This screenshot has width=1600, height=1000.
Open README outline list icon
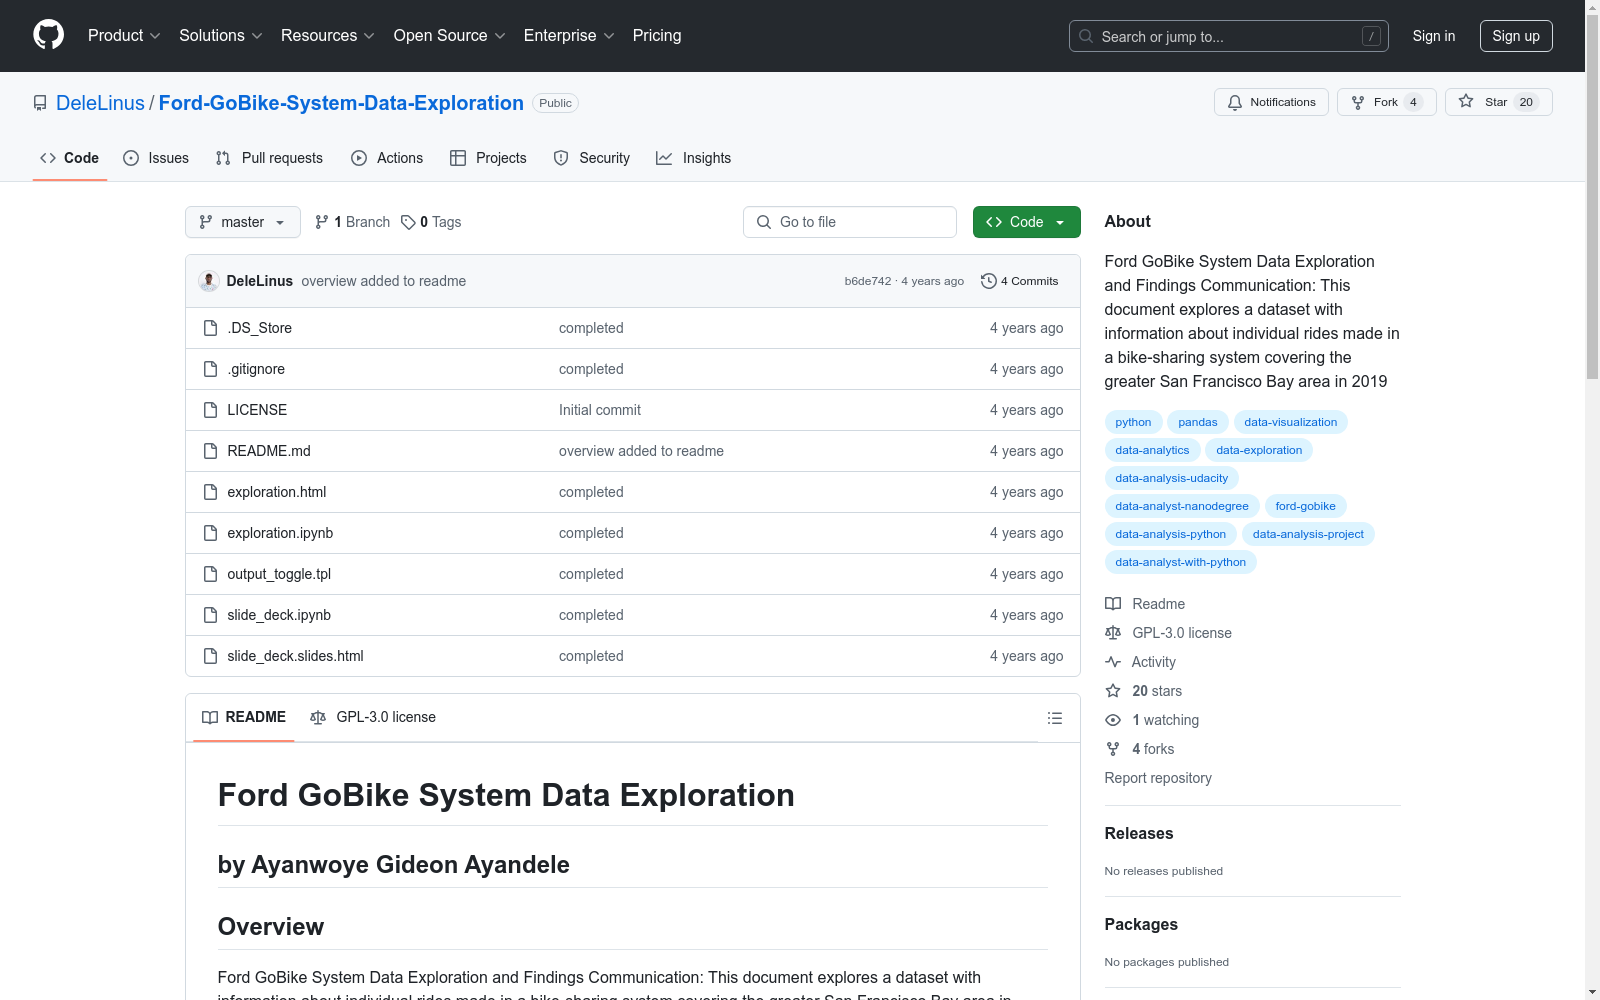pyautogui.click(x=1054, y=718)
